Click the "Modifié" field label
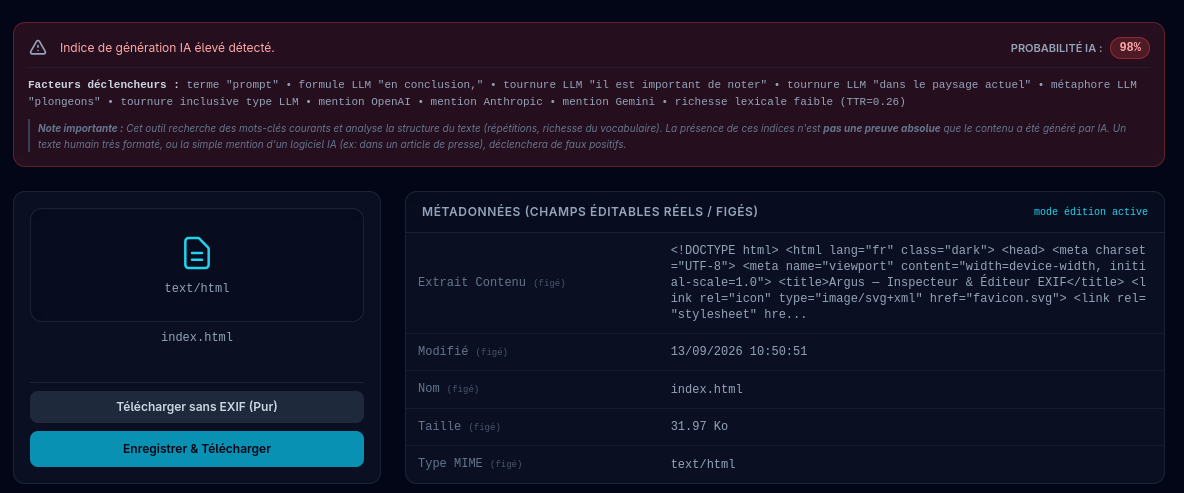The width and height of the screenshot is (1184, 493). coord(442,351)
